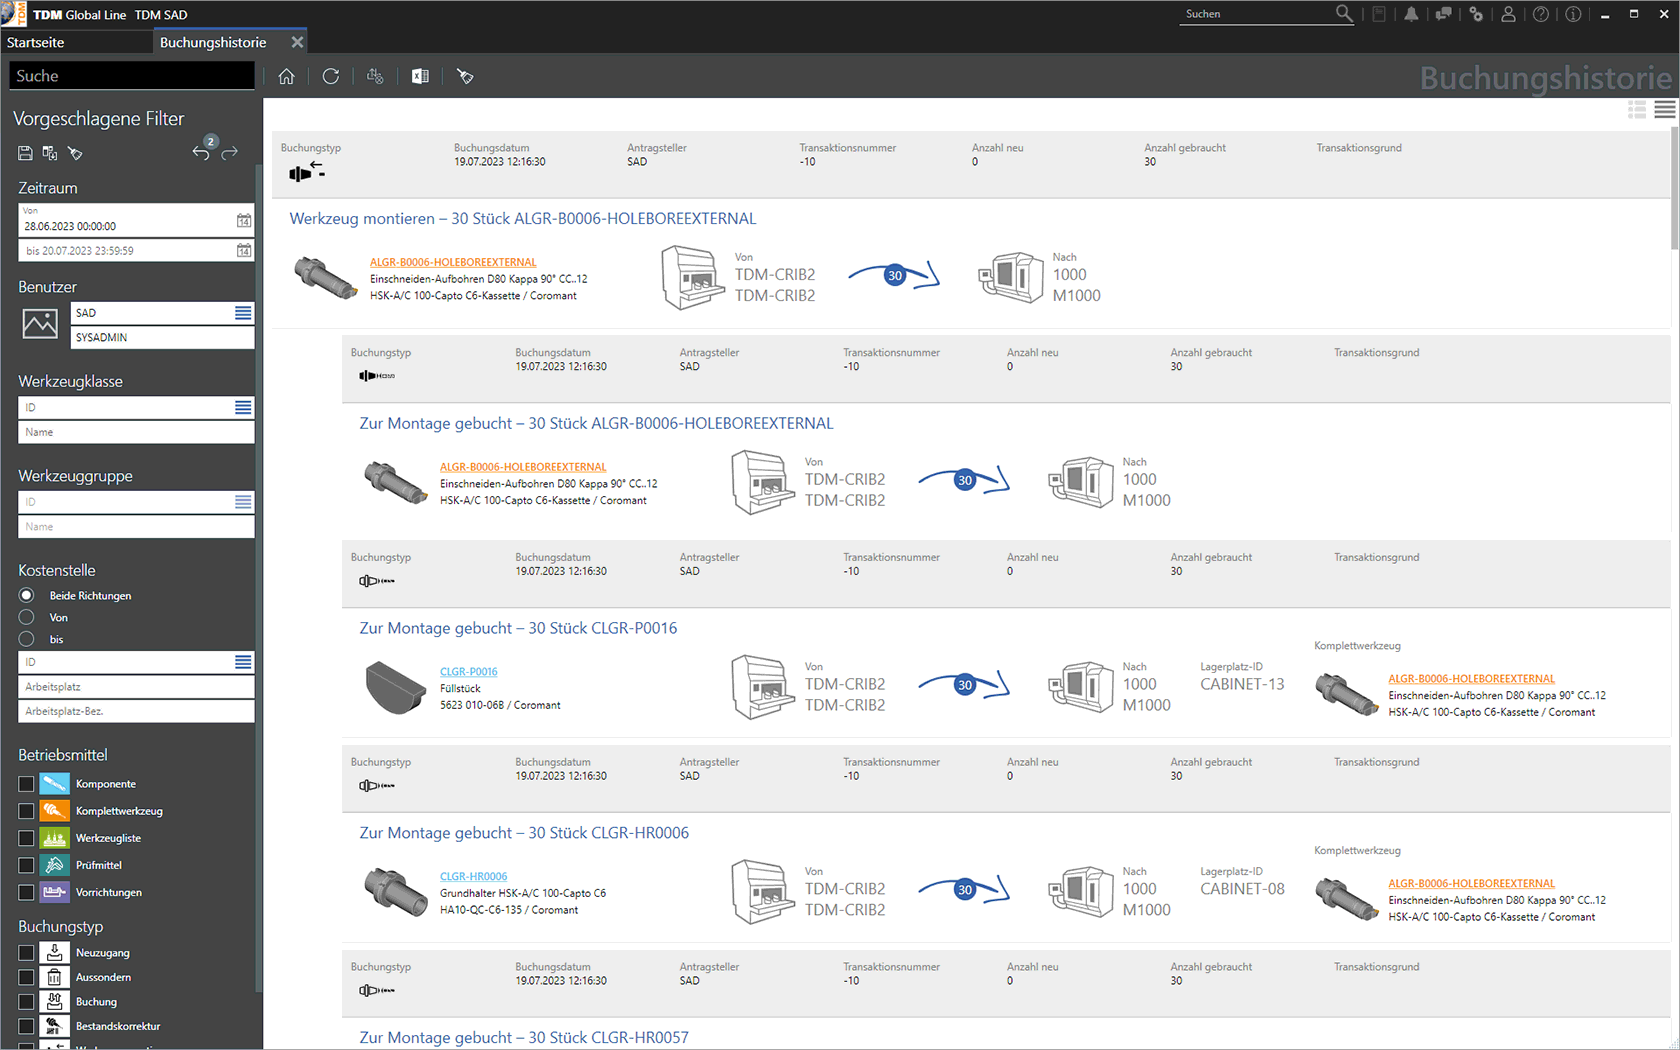Image resolution: width=1680 pixels, height=1050 pixels.
Task: Click the Home toolbar icon
Action: 287,76
